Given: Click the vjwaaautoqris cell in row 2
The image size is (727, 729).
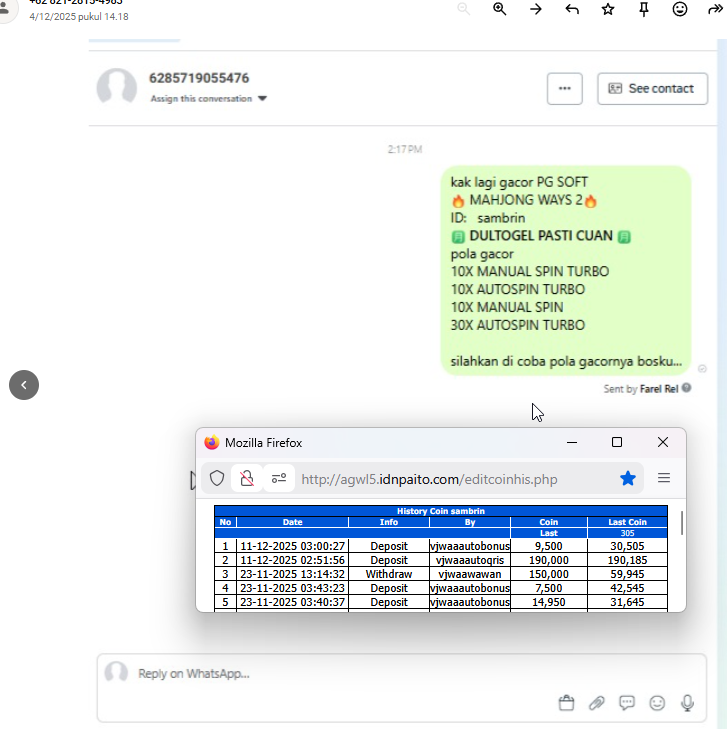Looking at the screenshot, I should pos(470,560).
